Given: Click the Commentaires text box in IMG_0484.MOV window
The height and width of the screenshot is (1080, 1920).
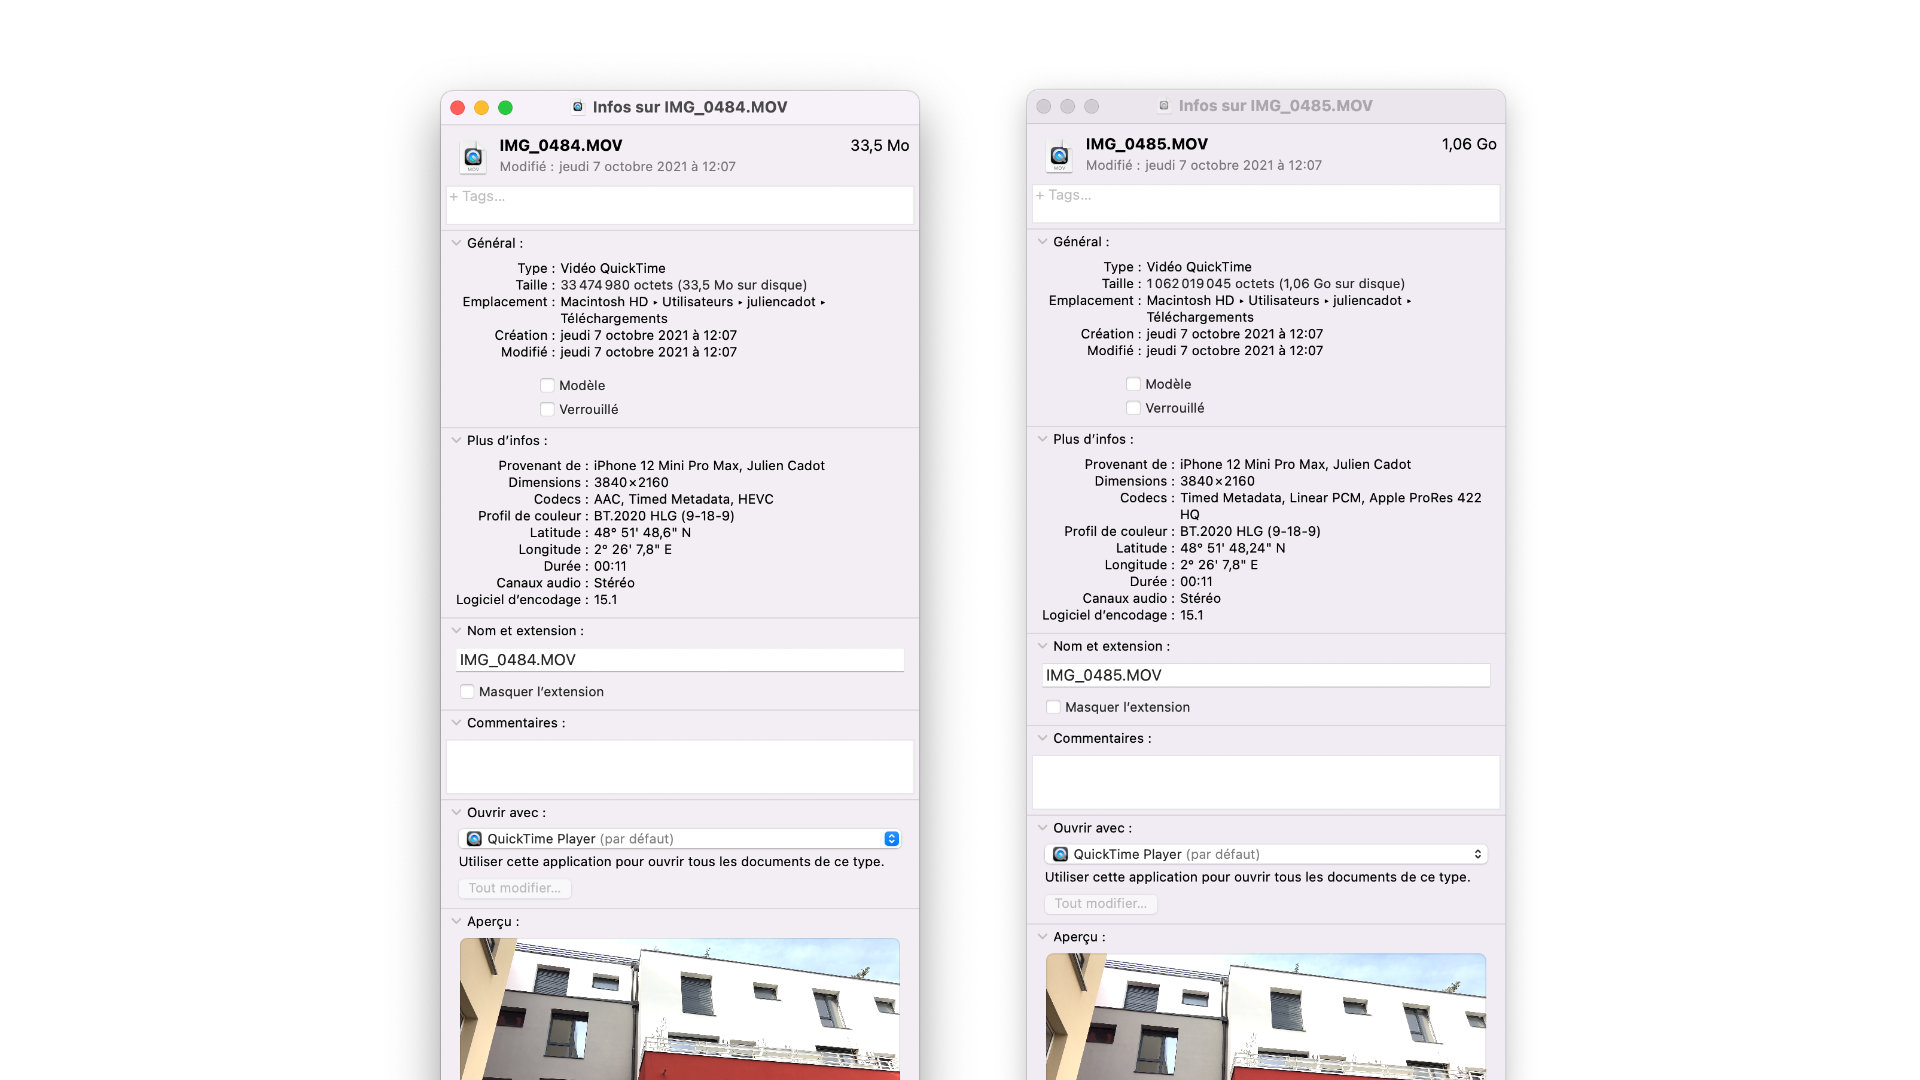Looking at the screenshot, I should click(x=680, y=767).
